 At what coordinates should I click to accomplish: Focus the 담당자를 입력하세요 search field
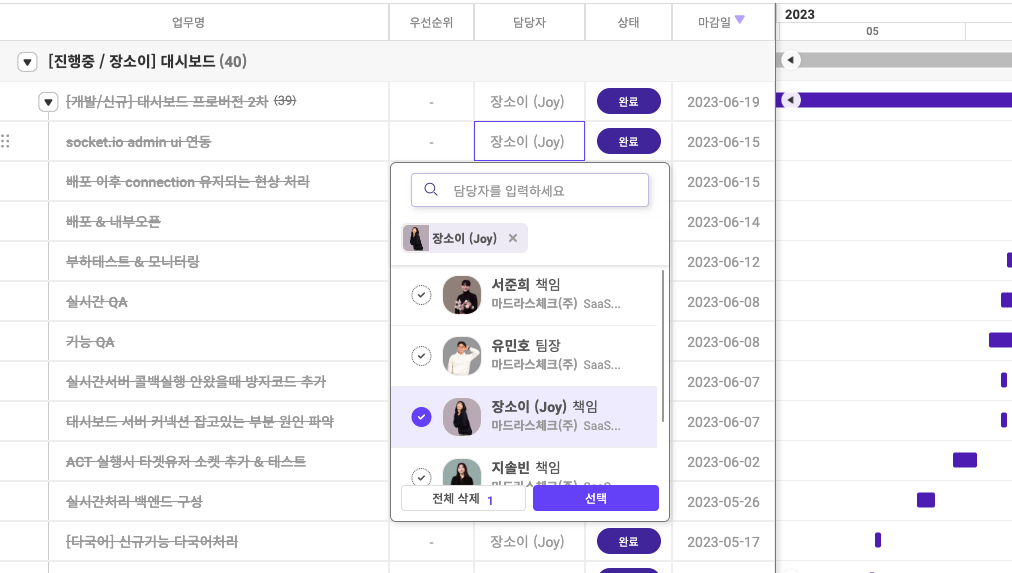530,190
